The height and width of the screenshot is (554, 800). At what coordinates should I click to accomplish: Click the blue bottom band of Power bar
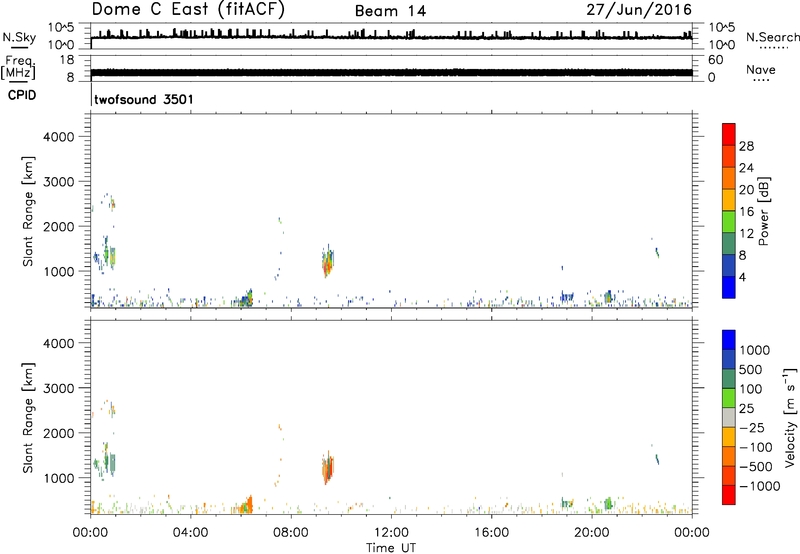click(x=729, y=287)
